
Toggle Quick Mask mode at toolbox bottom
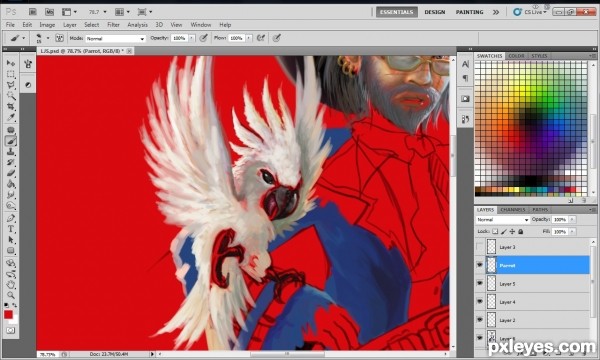10,330
